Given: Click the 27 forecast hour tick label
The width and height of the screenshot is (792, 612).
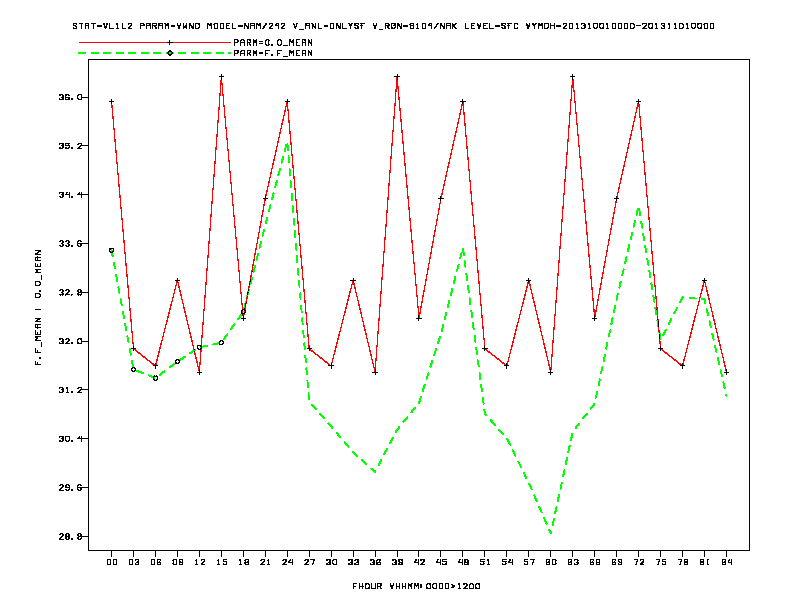Looking at the screenshot, I should click(x=309, y=562).
